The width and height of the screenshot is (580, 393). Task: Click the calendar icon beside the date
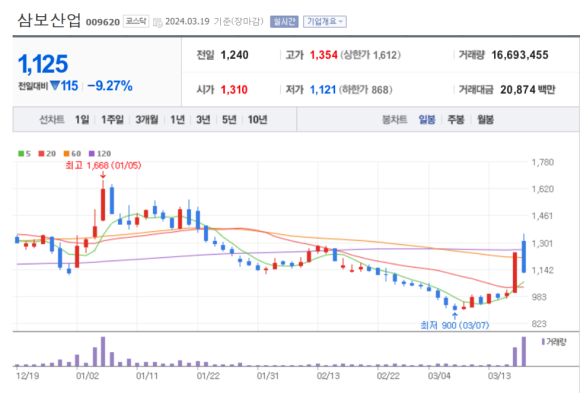click(x=158, y=23)
